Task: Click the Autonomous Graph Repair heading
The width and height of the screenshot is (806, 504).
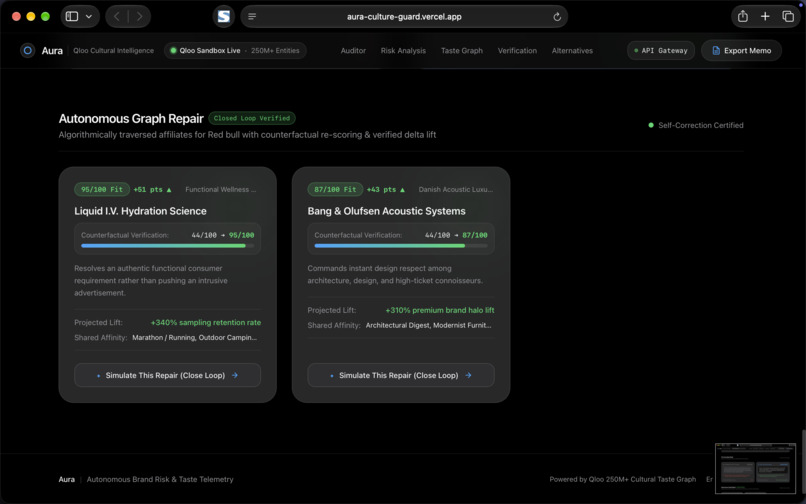Action: (x=131, y=118)
